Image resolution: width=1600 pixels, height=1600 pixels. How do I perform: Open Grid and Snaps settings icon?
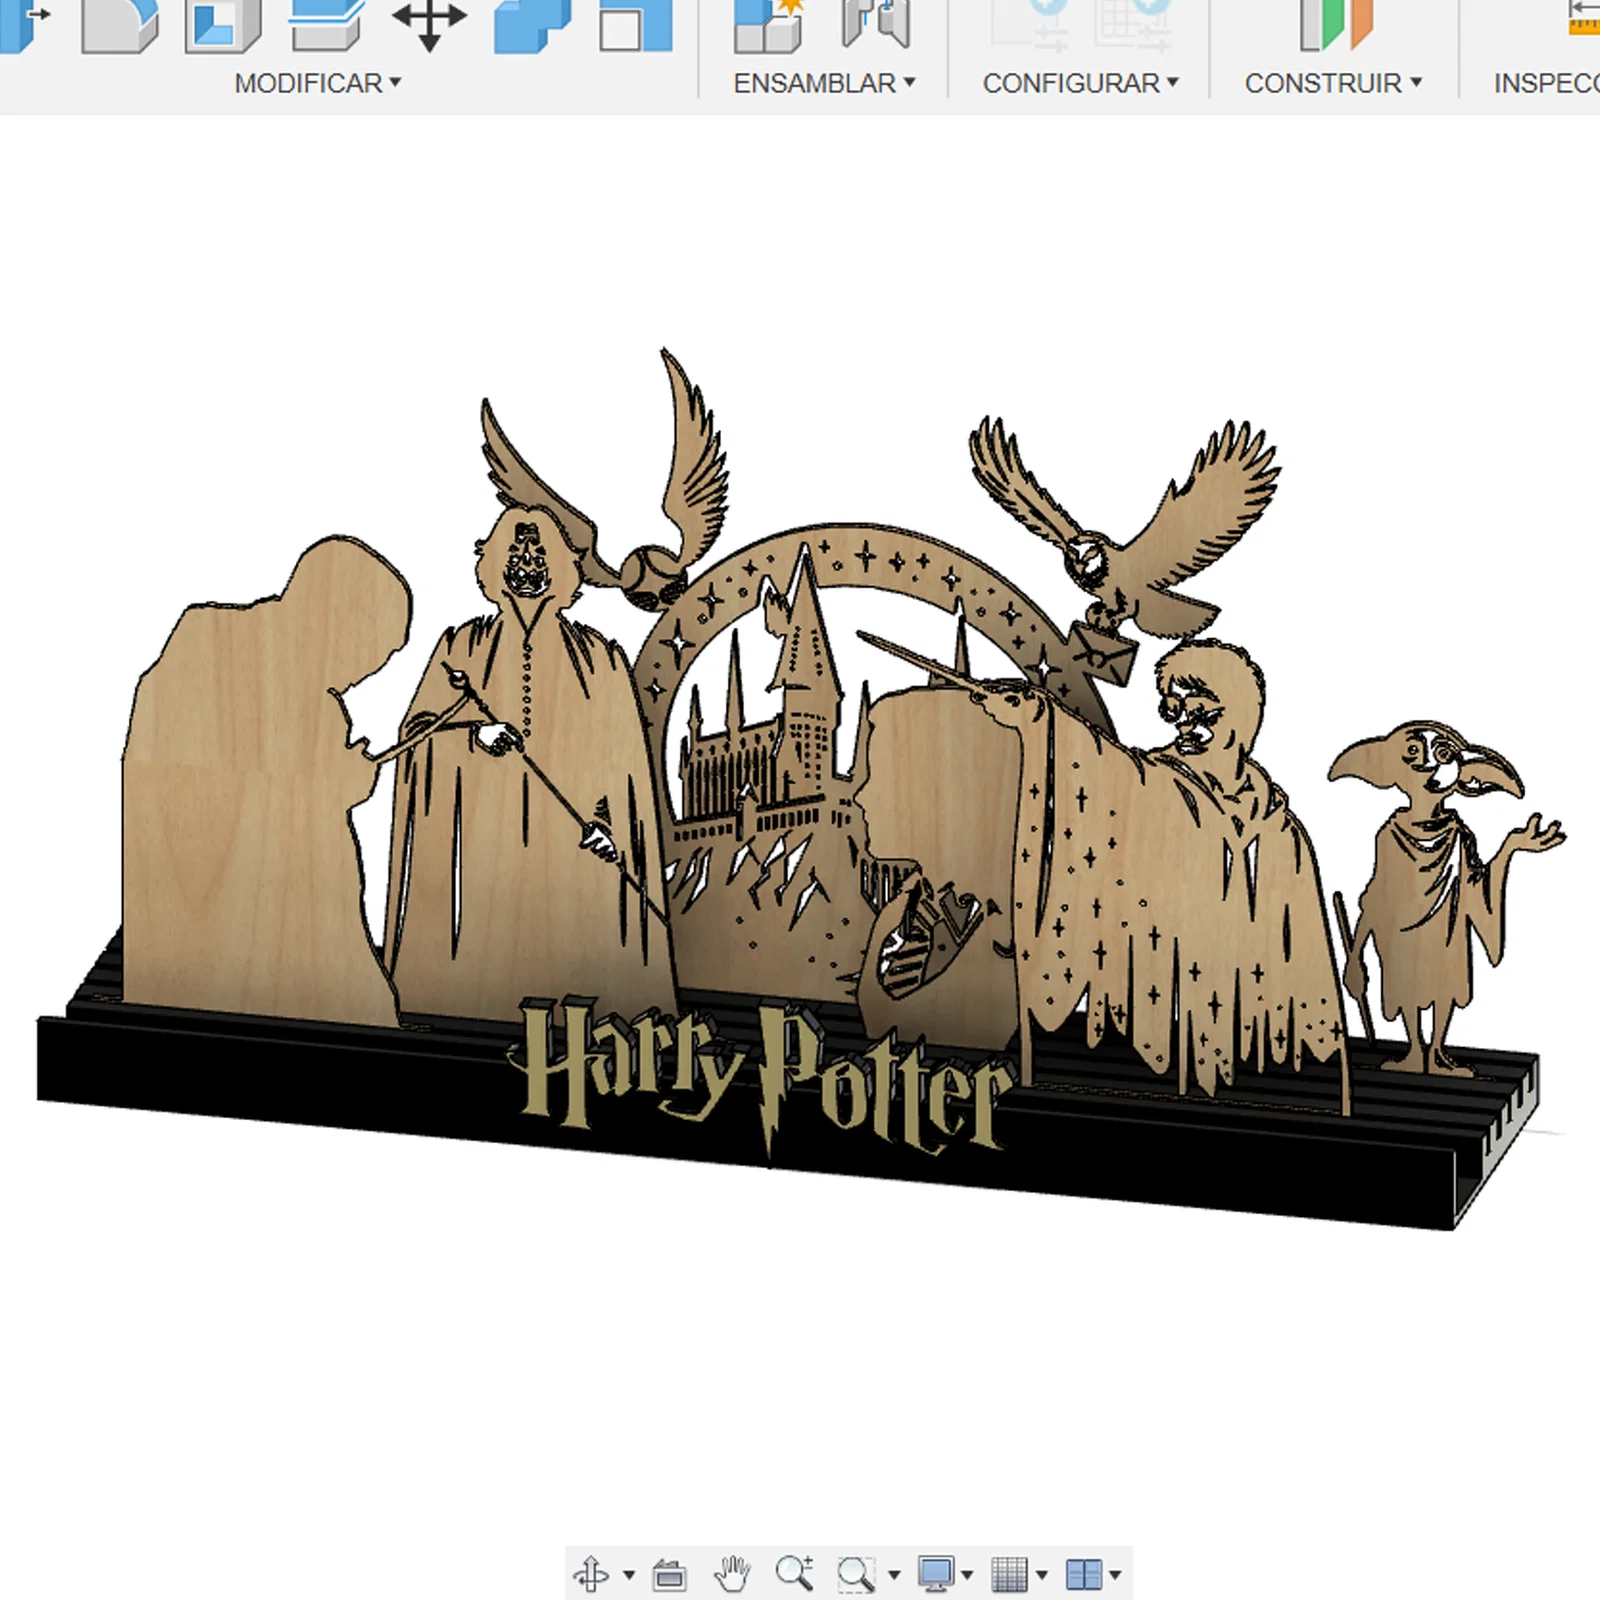(1009, 1575)
